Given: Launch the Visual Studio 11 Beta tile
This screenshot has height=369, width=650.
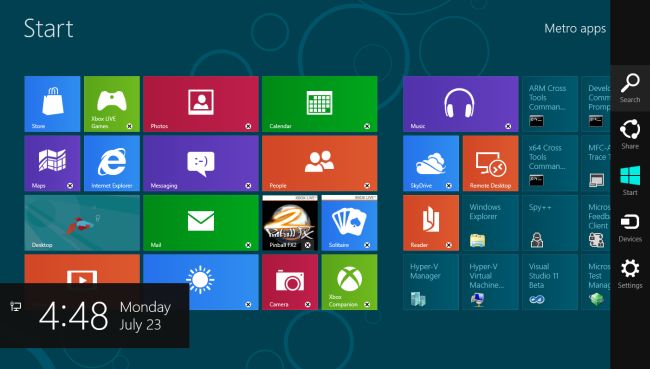Looking at the screenshot, I should (550, 282).
